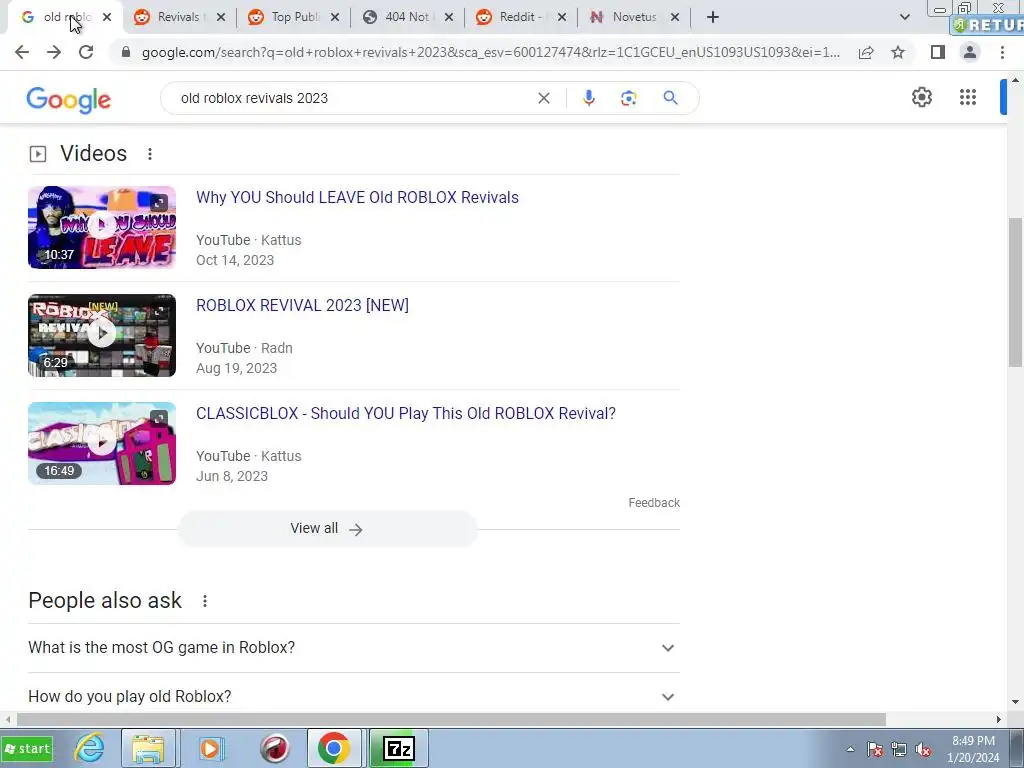The width and height of the screenshot is (1024, 768).
Task: Close the 404 Not Found tab
Action: click(x=449, y=18)
